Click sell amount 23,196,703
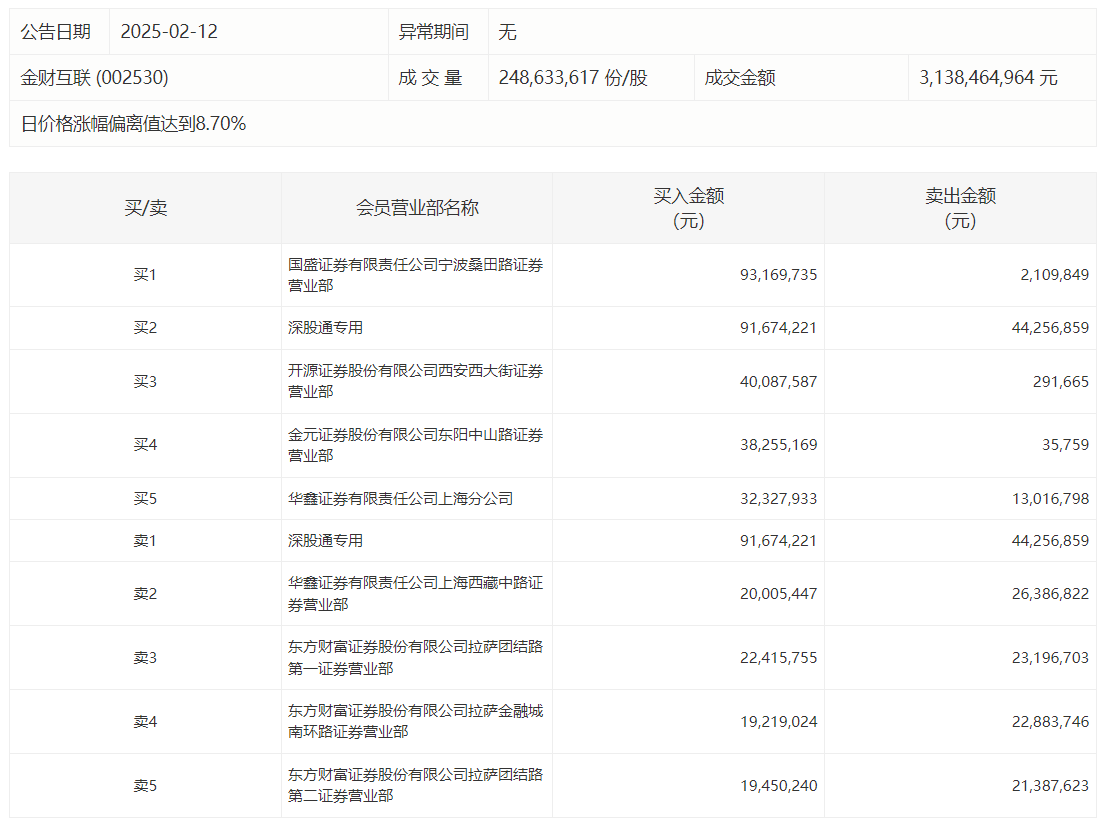This screenshot has width=1107, height=824. 1051,658
